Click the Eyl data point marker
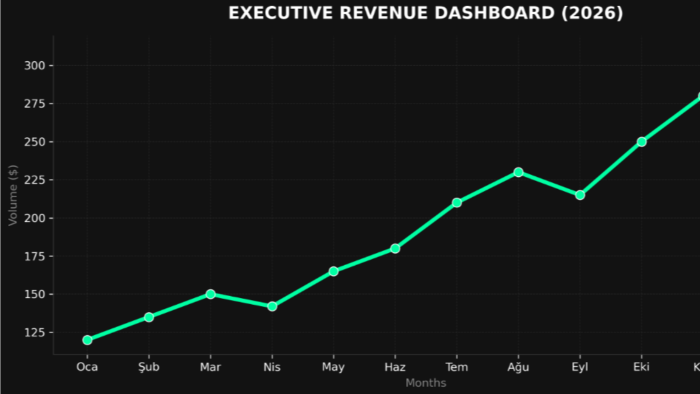The image size is (700, 394). [x=580, y=195]
